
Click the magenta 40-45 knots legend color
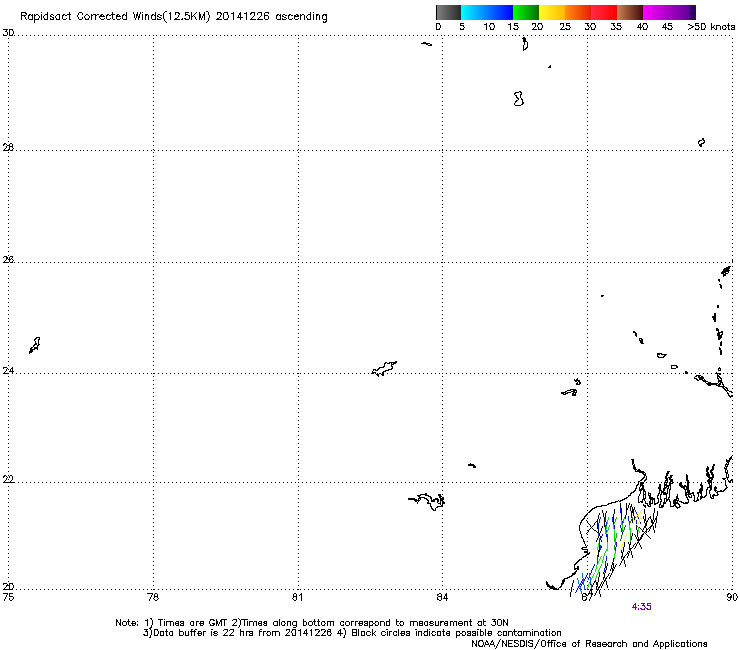[x=656, y=12]
